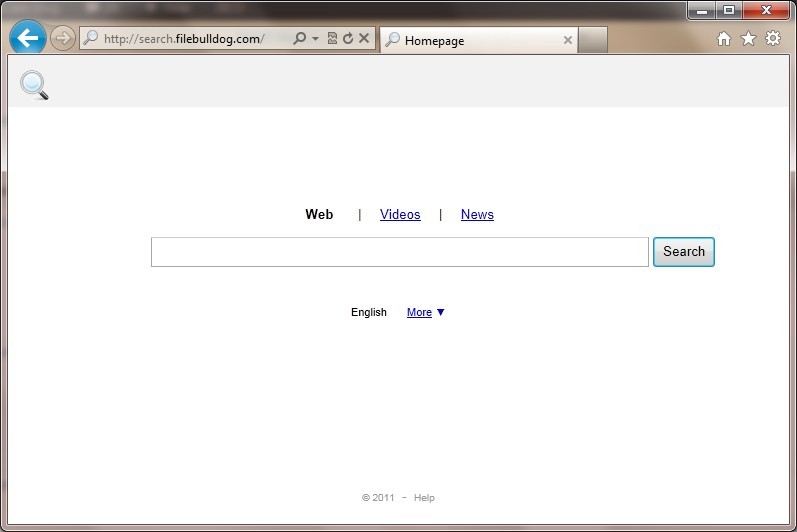Open the More languages link
The width and height of the screenshot is (797, 532).
[419, 312]
